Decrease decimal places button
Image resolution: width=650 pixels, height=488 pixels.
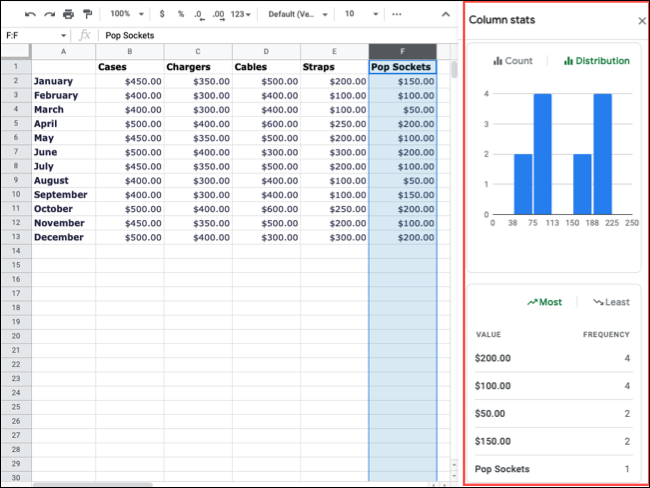[199, 15]
